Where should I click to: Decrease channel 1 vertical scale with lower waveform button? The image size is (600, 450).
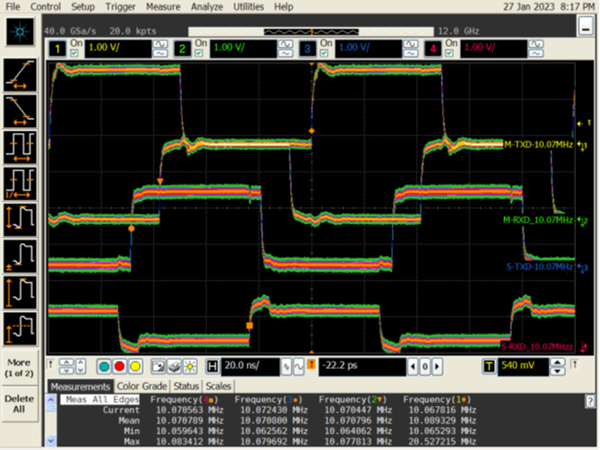click(x=160, y=54)
